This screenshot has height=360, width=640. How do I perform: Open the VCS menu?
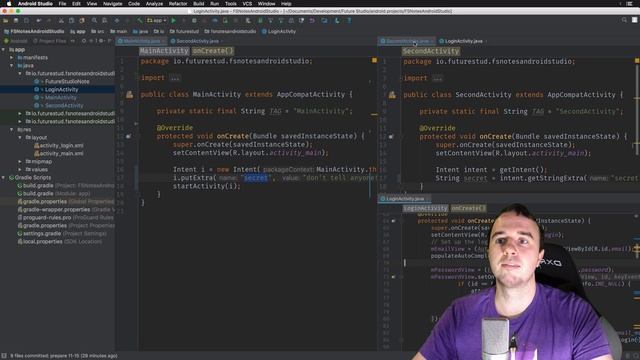coord(247,4)
